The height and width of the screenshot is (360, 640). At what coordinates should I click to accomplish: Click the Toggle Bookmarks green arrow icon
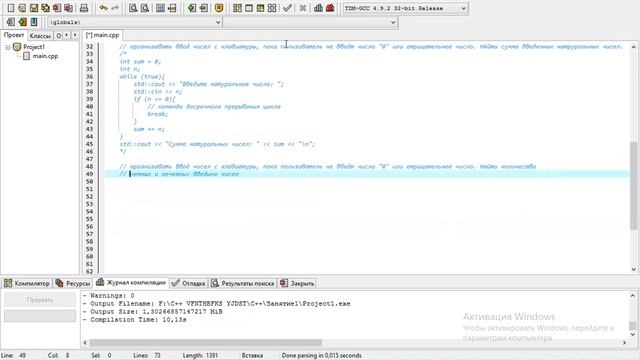[x=22, y=22]
